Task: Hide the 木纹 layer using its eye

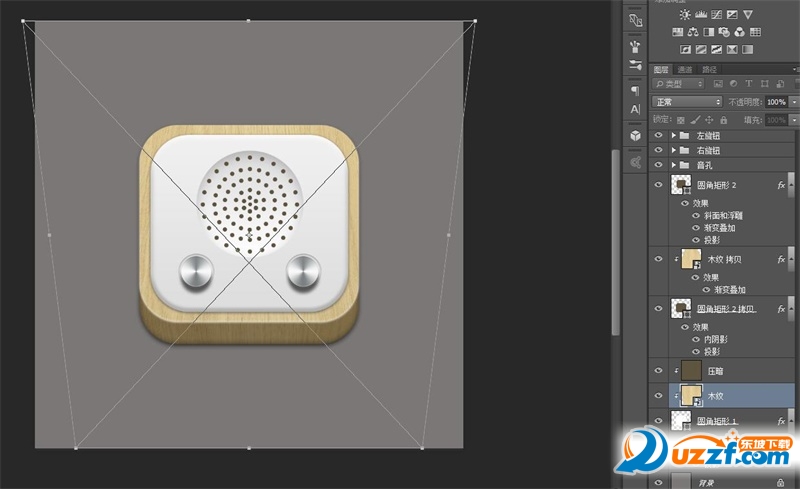Action: [658, 396]
